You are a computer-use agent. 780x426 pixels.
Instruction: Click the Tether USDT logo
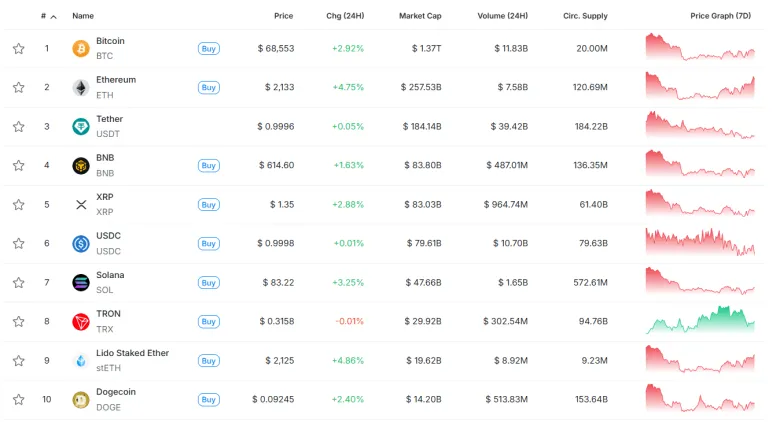(81, 126)
